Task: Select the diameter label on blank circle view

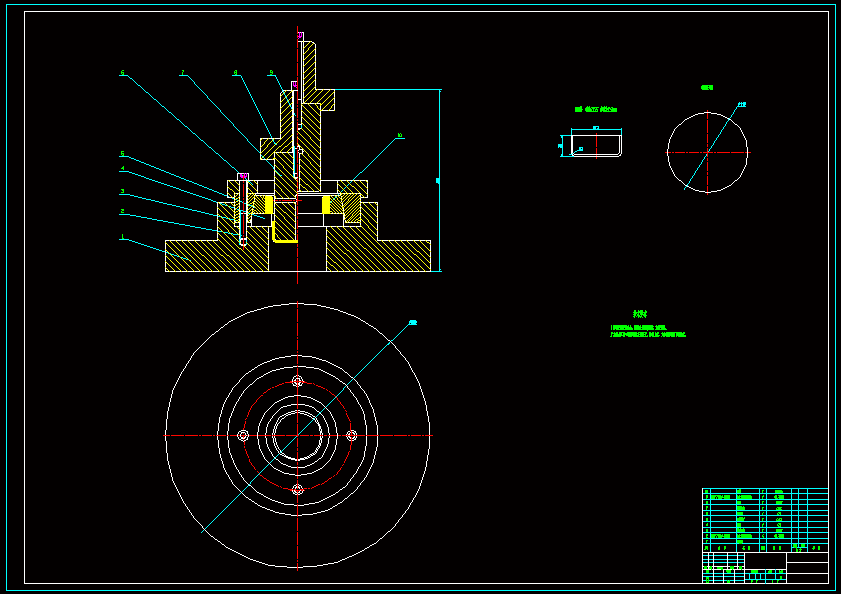Action: tap(742, 105)
